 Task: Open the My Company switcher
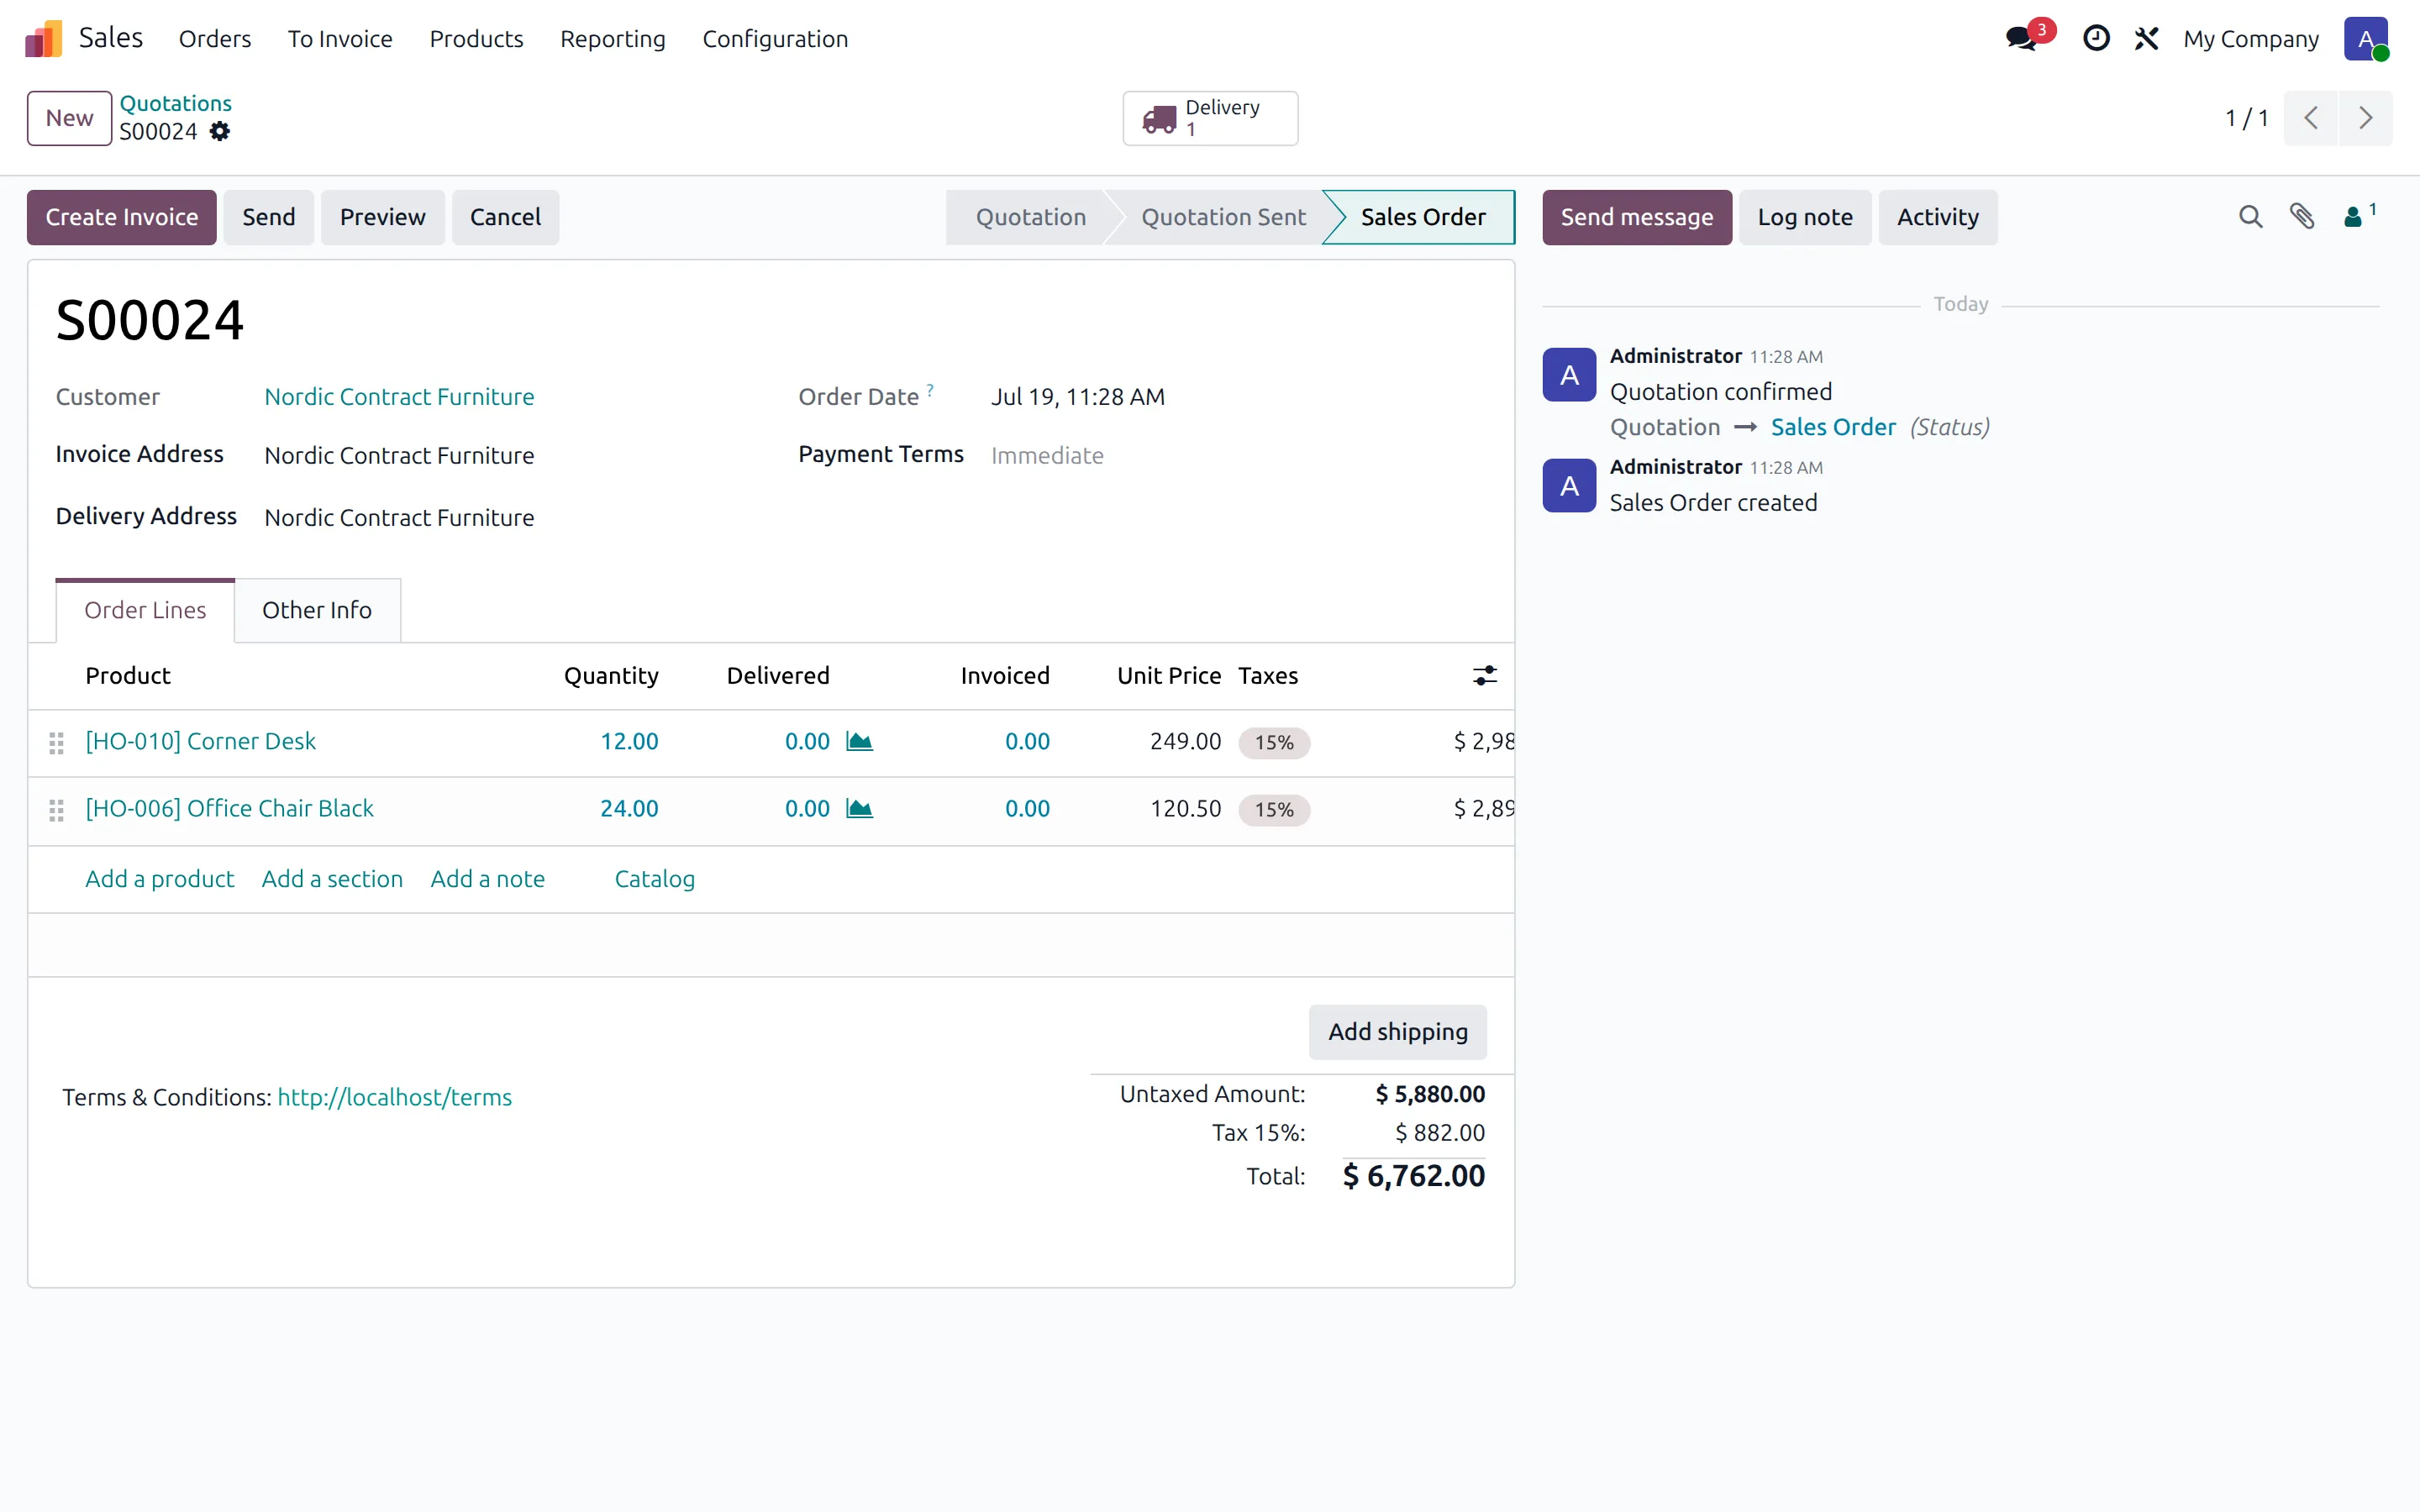(x=2250, y=39)
